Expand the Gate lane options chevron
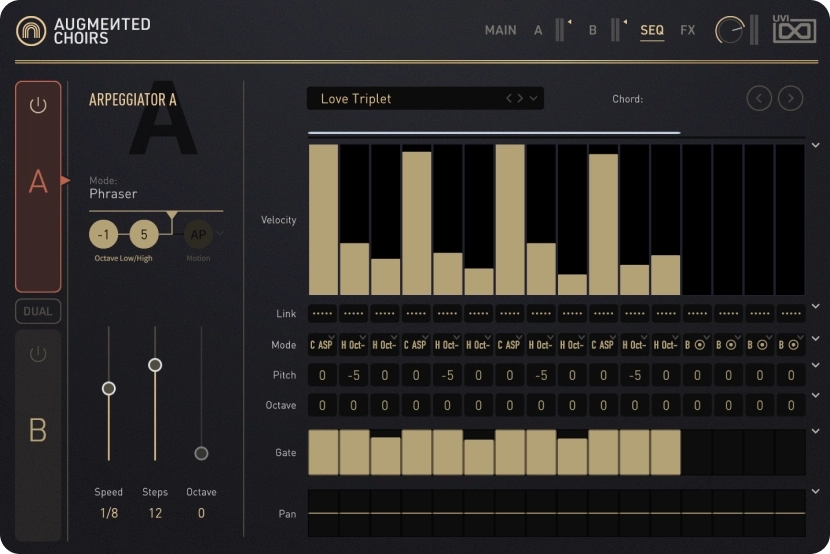The height and width of the screenshot is (554, 830). point(816,431)
